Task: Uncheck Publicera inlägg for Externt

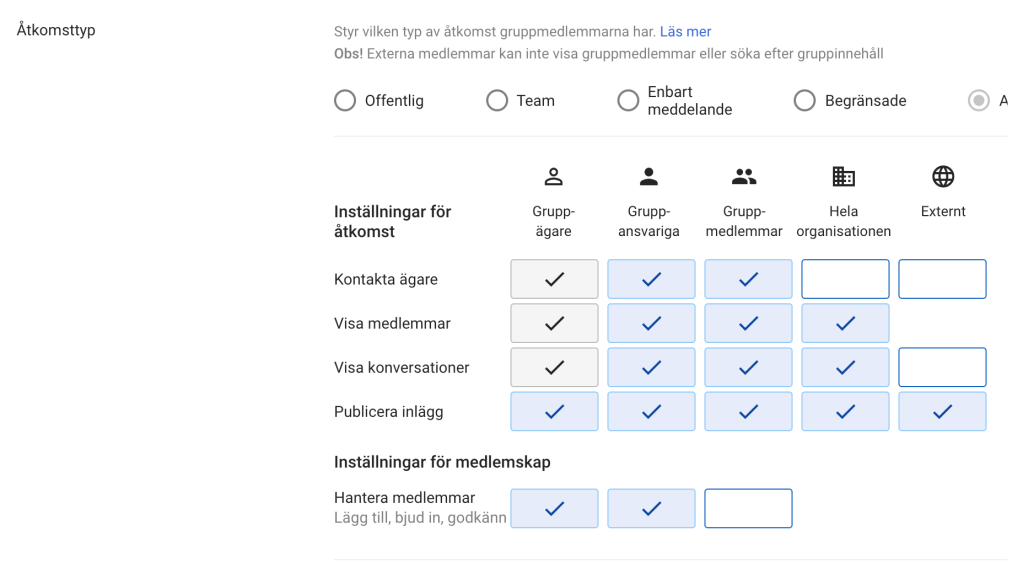Action: pyautogui.click(x=942, y=411)
